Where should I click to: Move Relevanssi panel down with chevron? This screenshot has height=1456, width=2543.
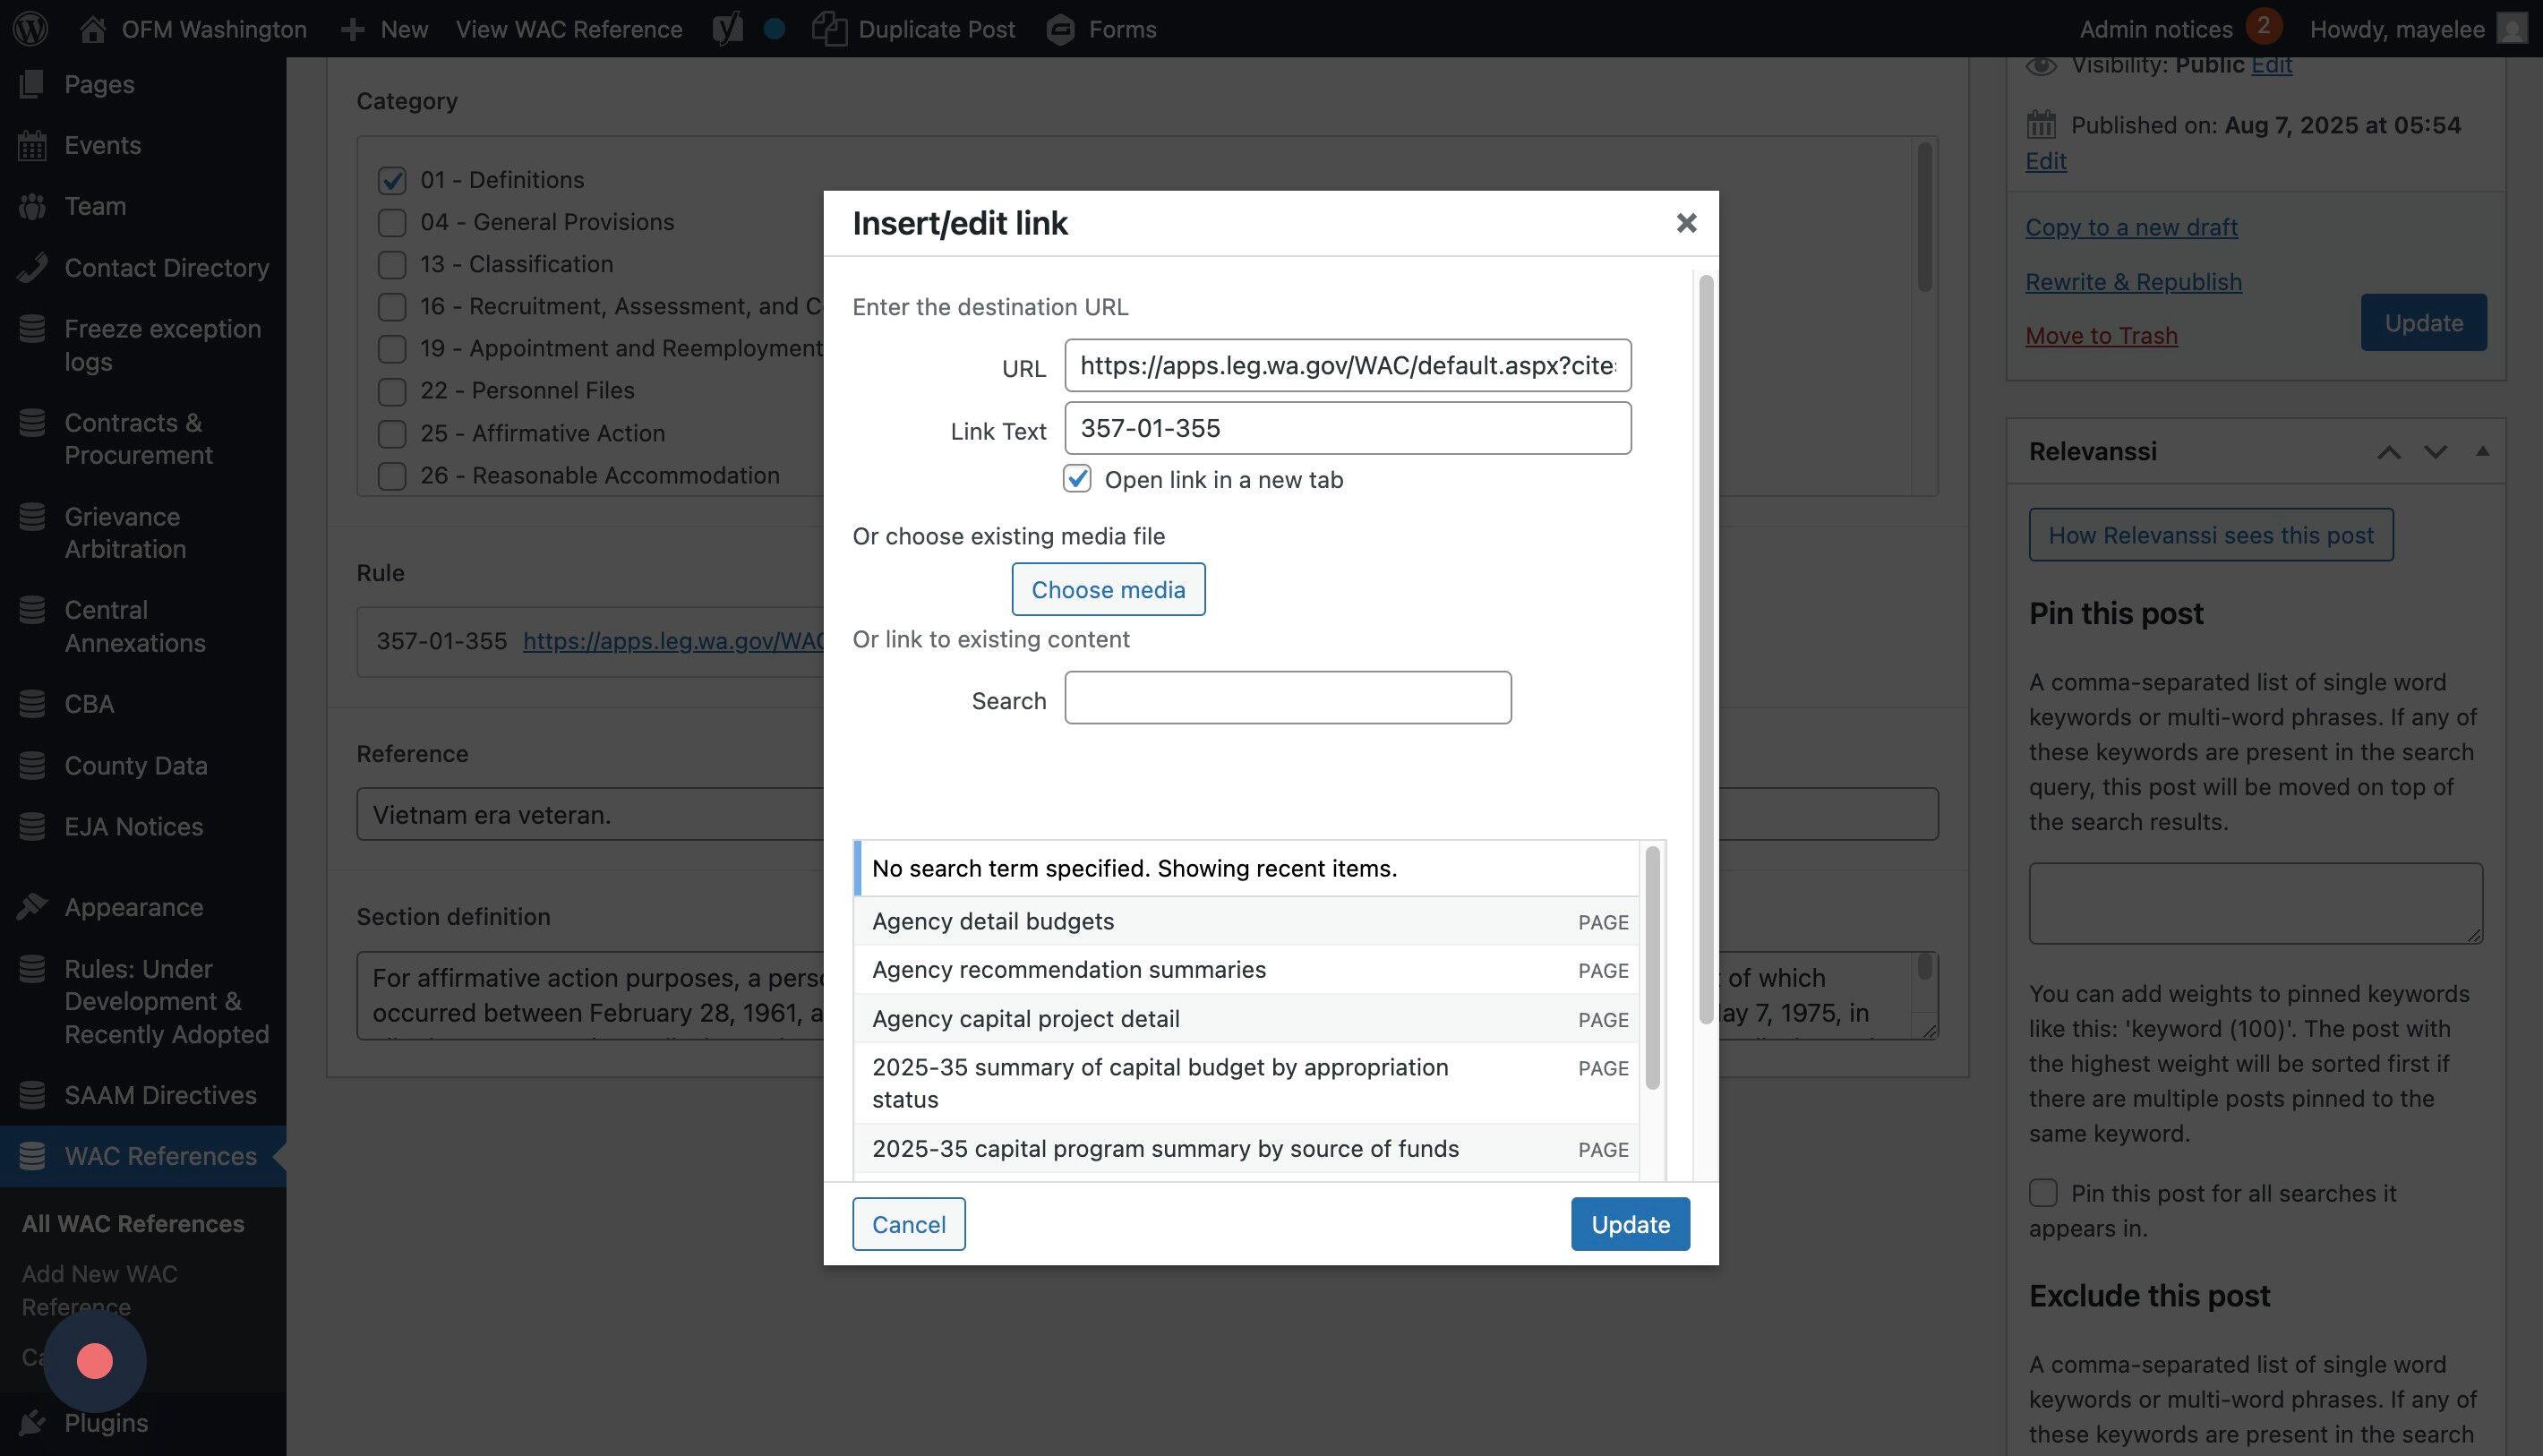2435,452
